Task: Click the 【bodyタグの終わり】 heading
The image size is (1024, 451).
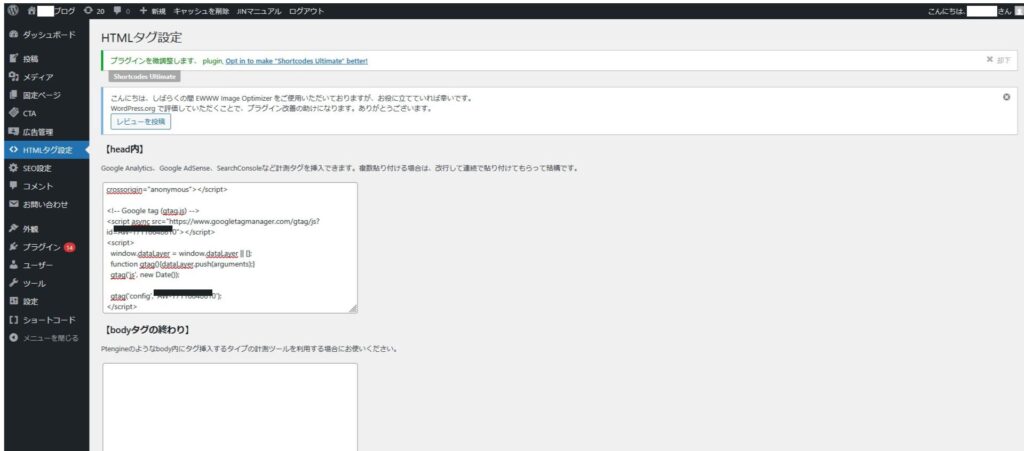Action: coord(148,330)
